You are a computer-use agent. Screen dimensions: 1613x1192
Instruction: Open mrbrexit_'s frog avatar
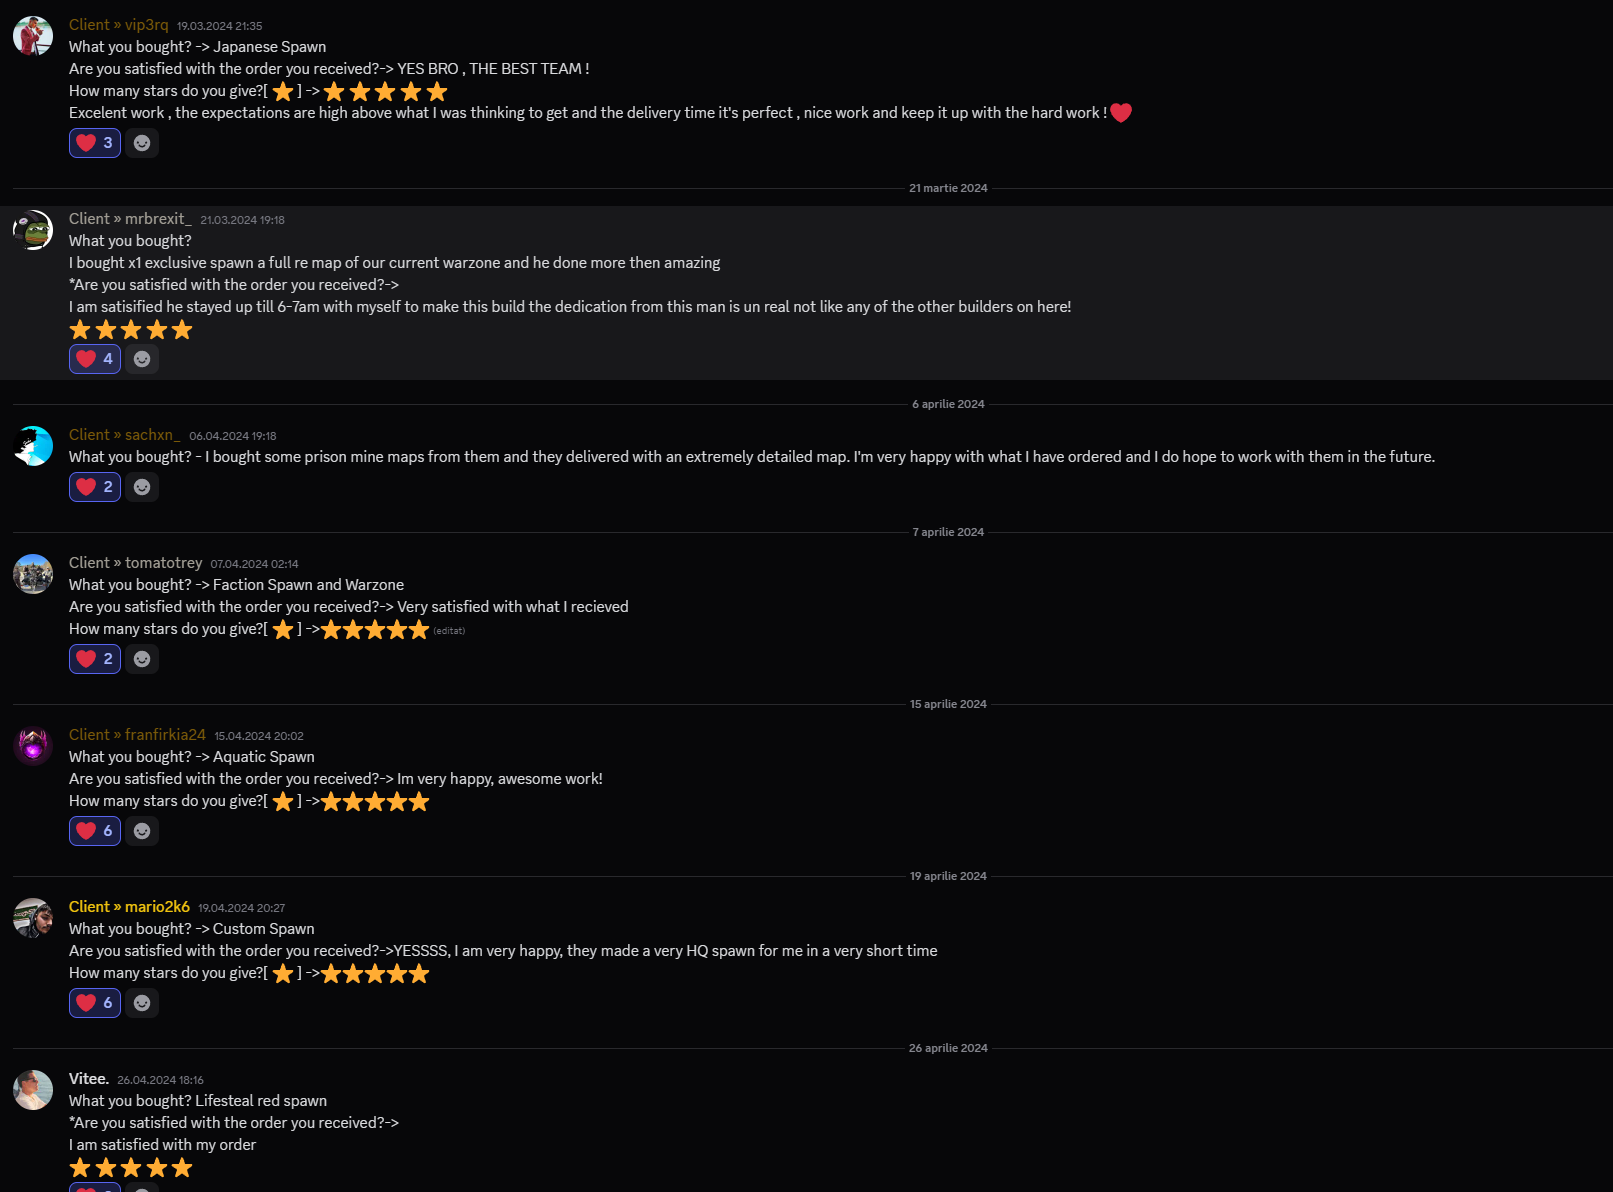[x=33, y=230]
